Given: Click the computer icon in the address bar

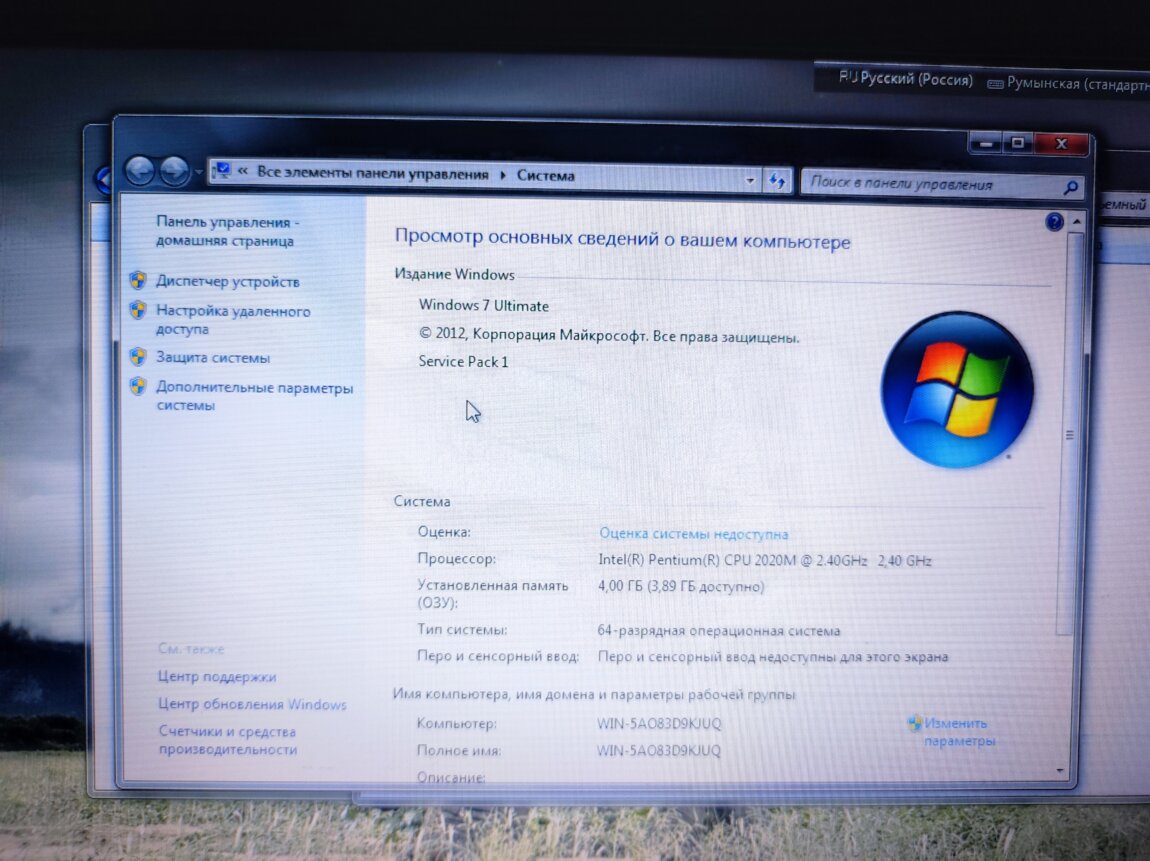Looking at the screenshot, I should coord(222,172).
